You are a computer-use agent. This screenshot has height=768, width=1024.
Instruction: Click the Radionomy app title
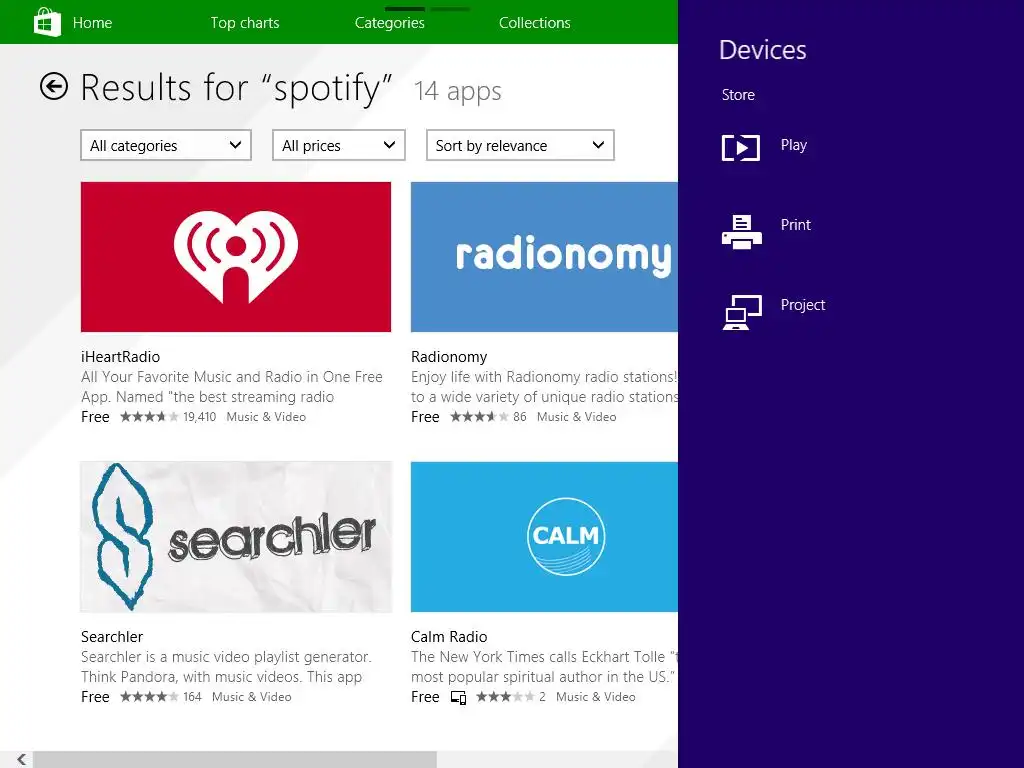pyautogui.click(x=449, y=357)
